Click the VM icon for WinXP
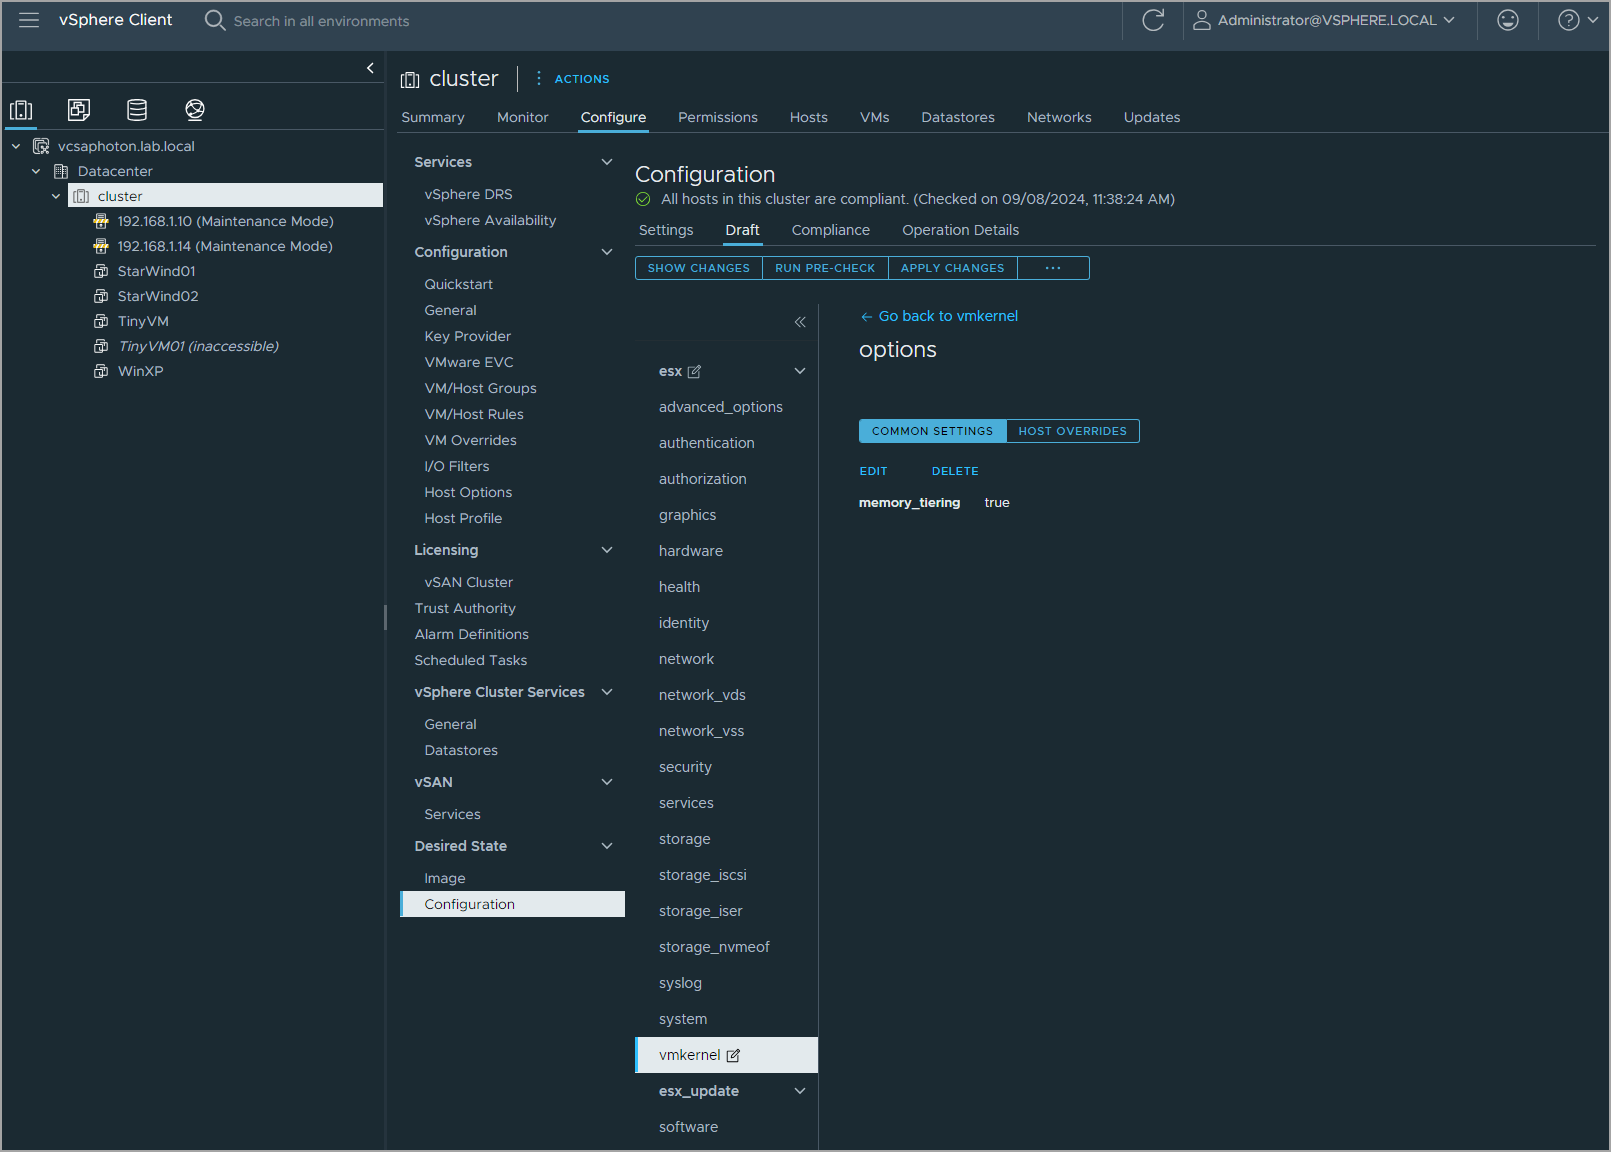1611x1152 pixels. (x=101, y=371)
